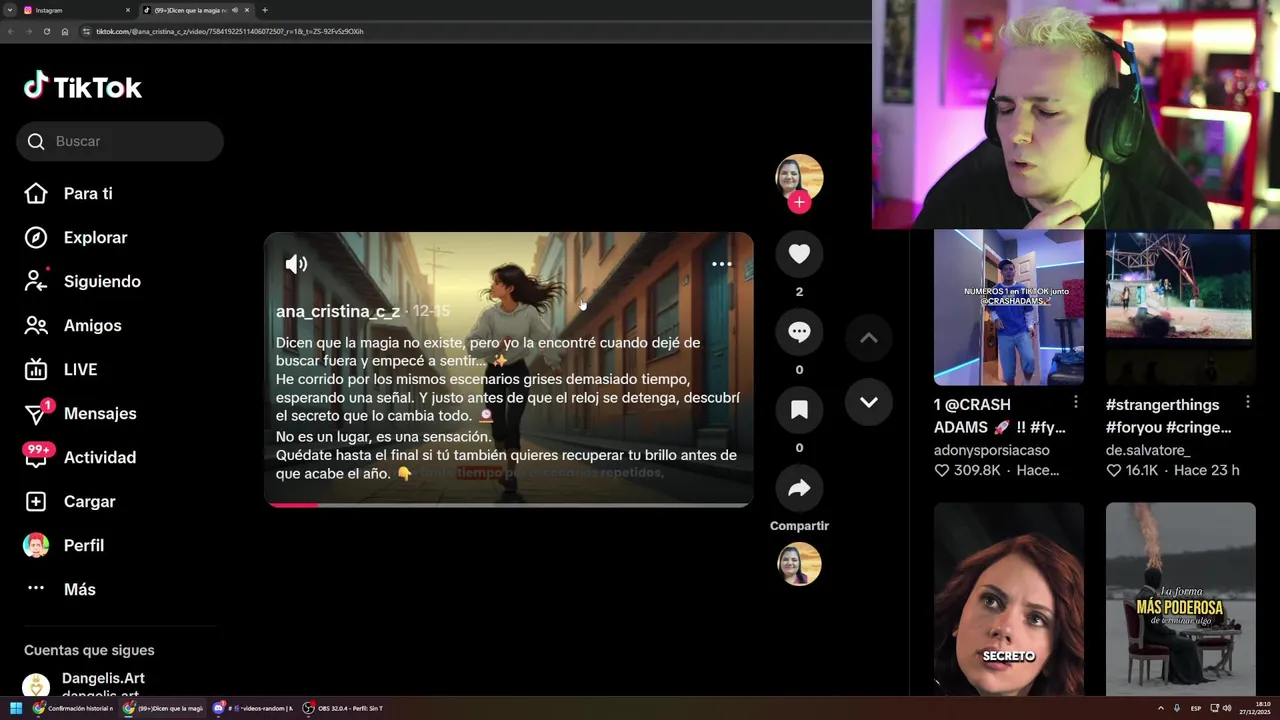Screen dimensions: 1280x720
Task: Open a new browser tab
Action: 265,10
